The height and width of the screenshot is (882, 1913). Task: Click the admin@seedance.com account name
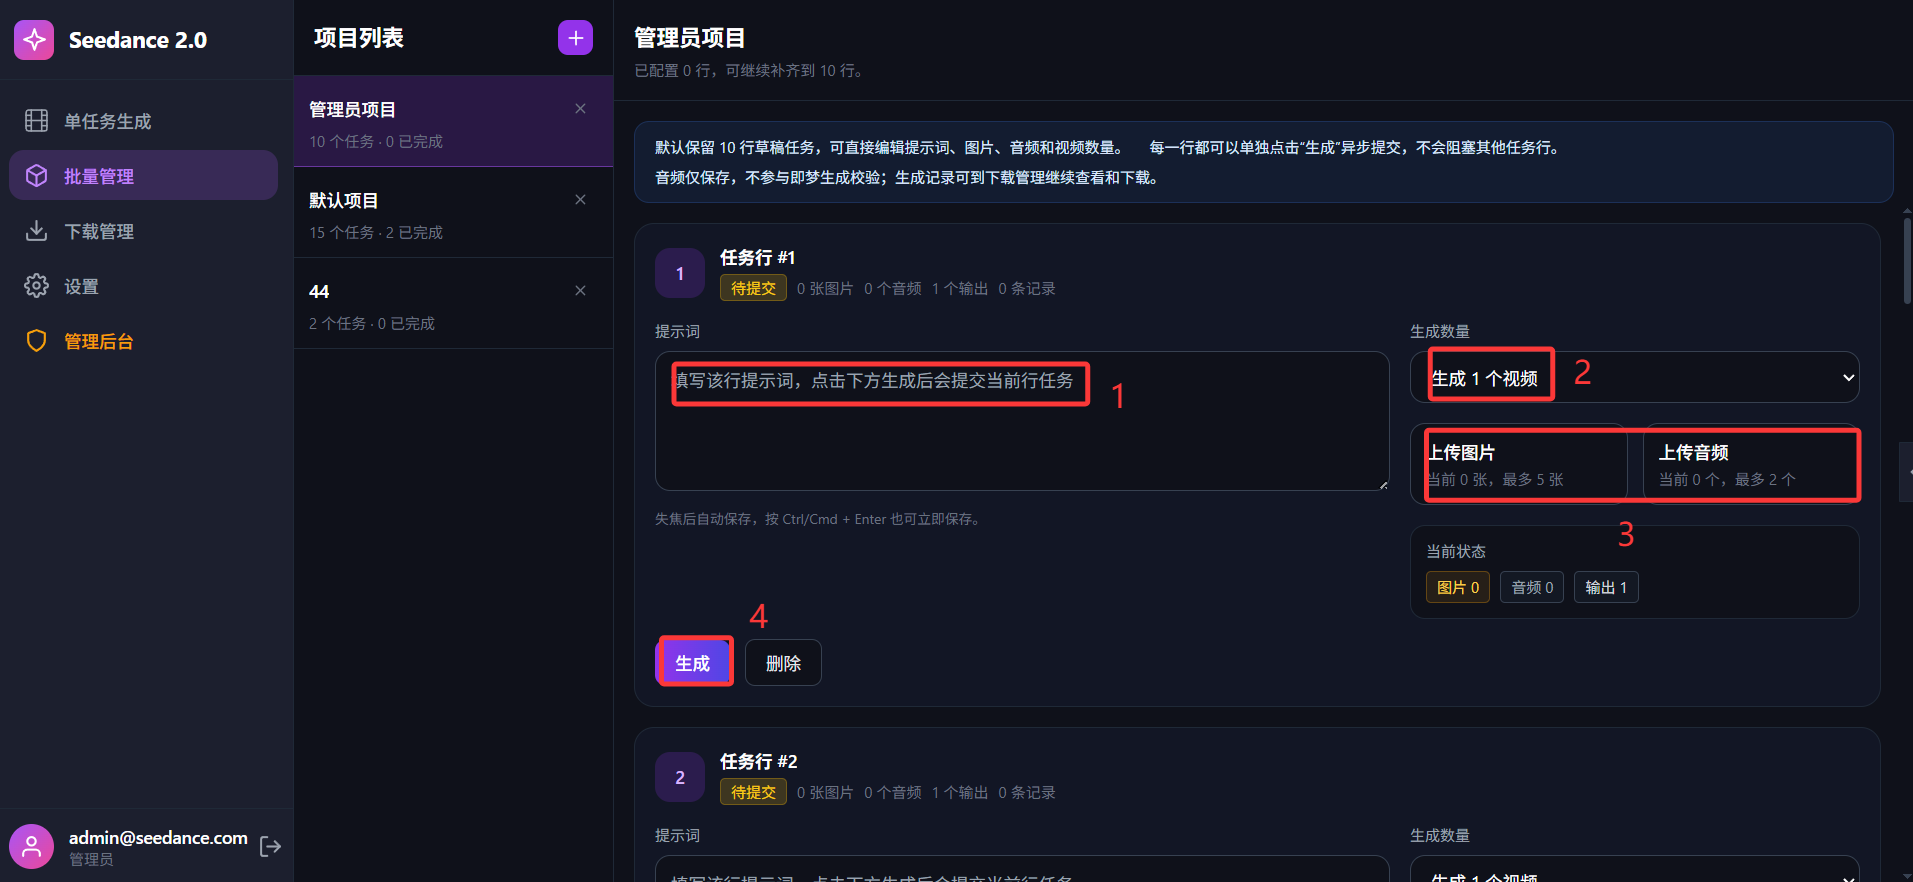click(x=158, y=838)
